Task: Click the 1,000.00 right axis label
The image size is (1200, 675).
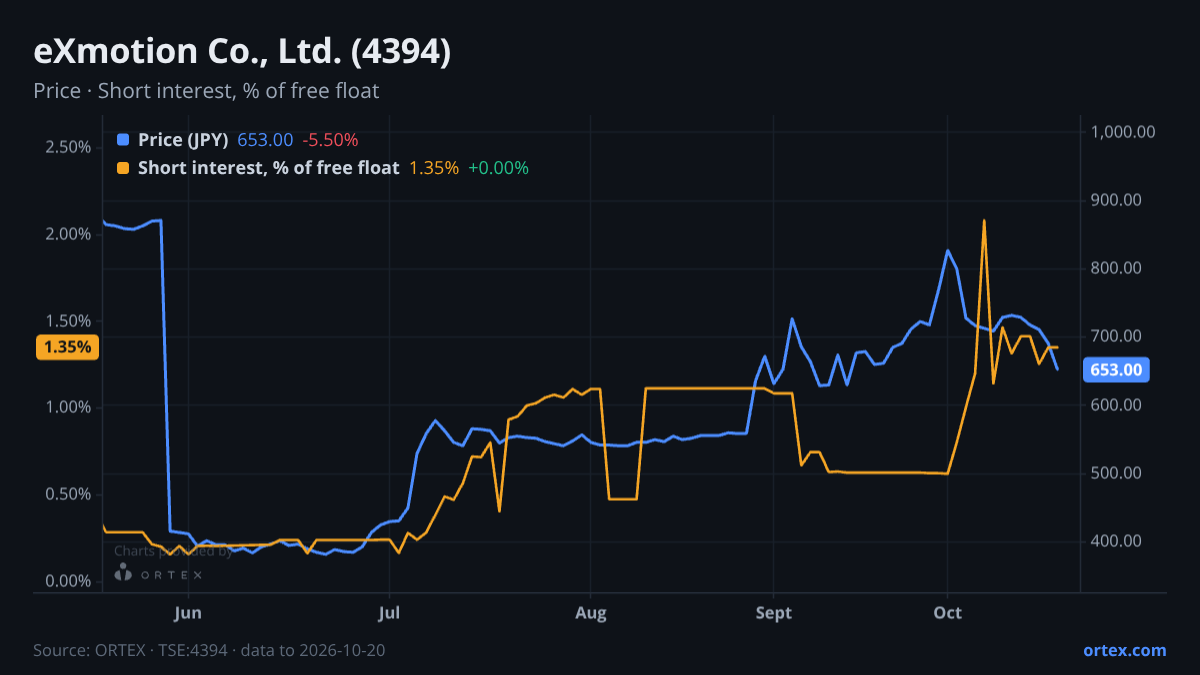Action: [1124, 132]
